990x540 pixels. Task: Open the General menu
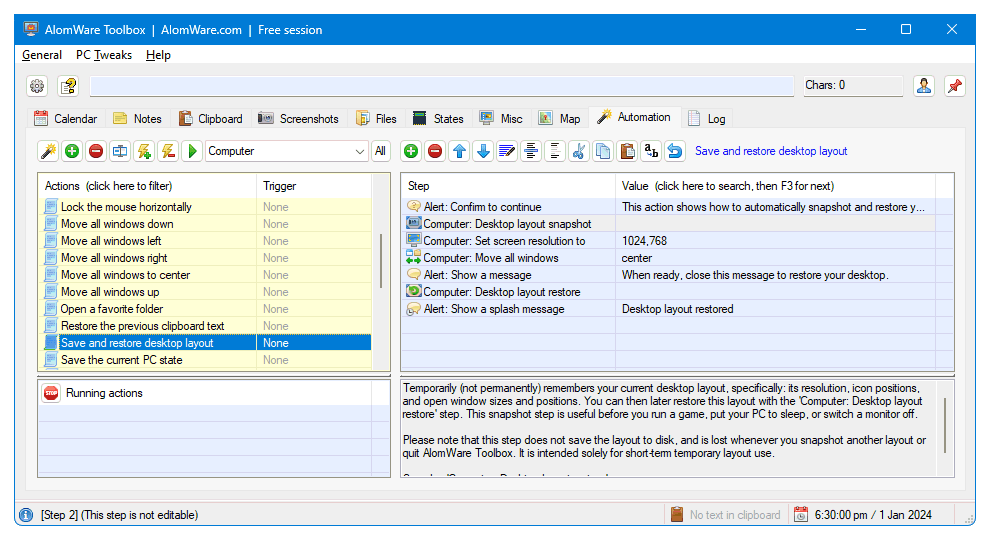[x=42, y=55]
